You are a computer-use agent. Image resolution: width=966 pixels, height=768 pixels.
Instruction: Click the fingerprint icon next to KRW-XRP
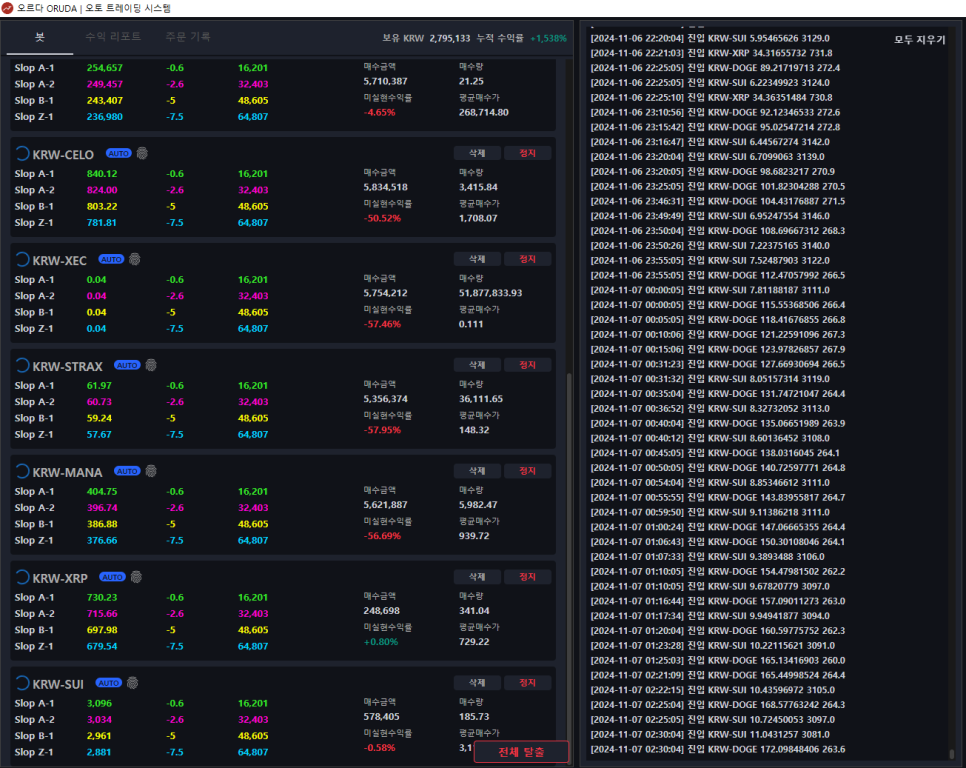pos(136,577)
